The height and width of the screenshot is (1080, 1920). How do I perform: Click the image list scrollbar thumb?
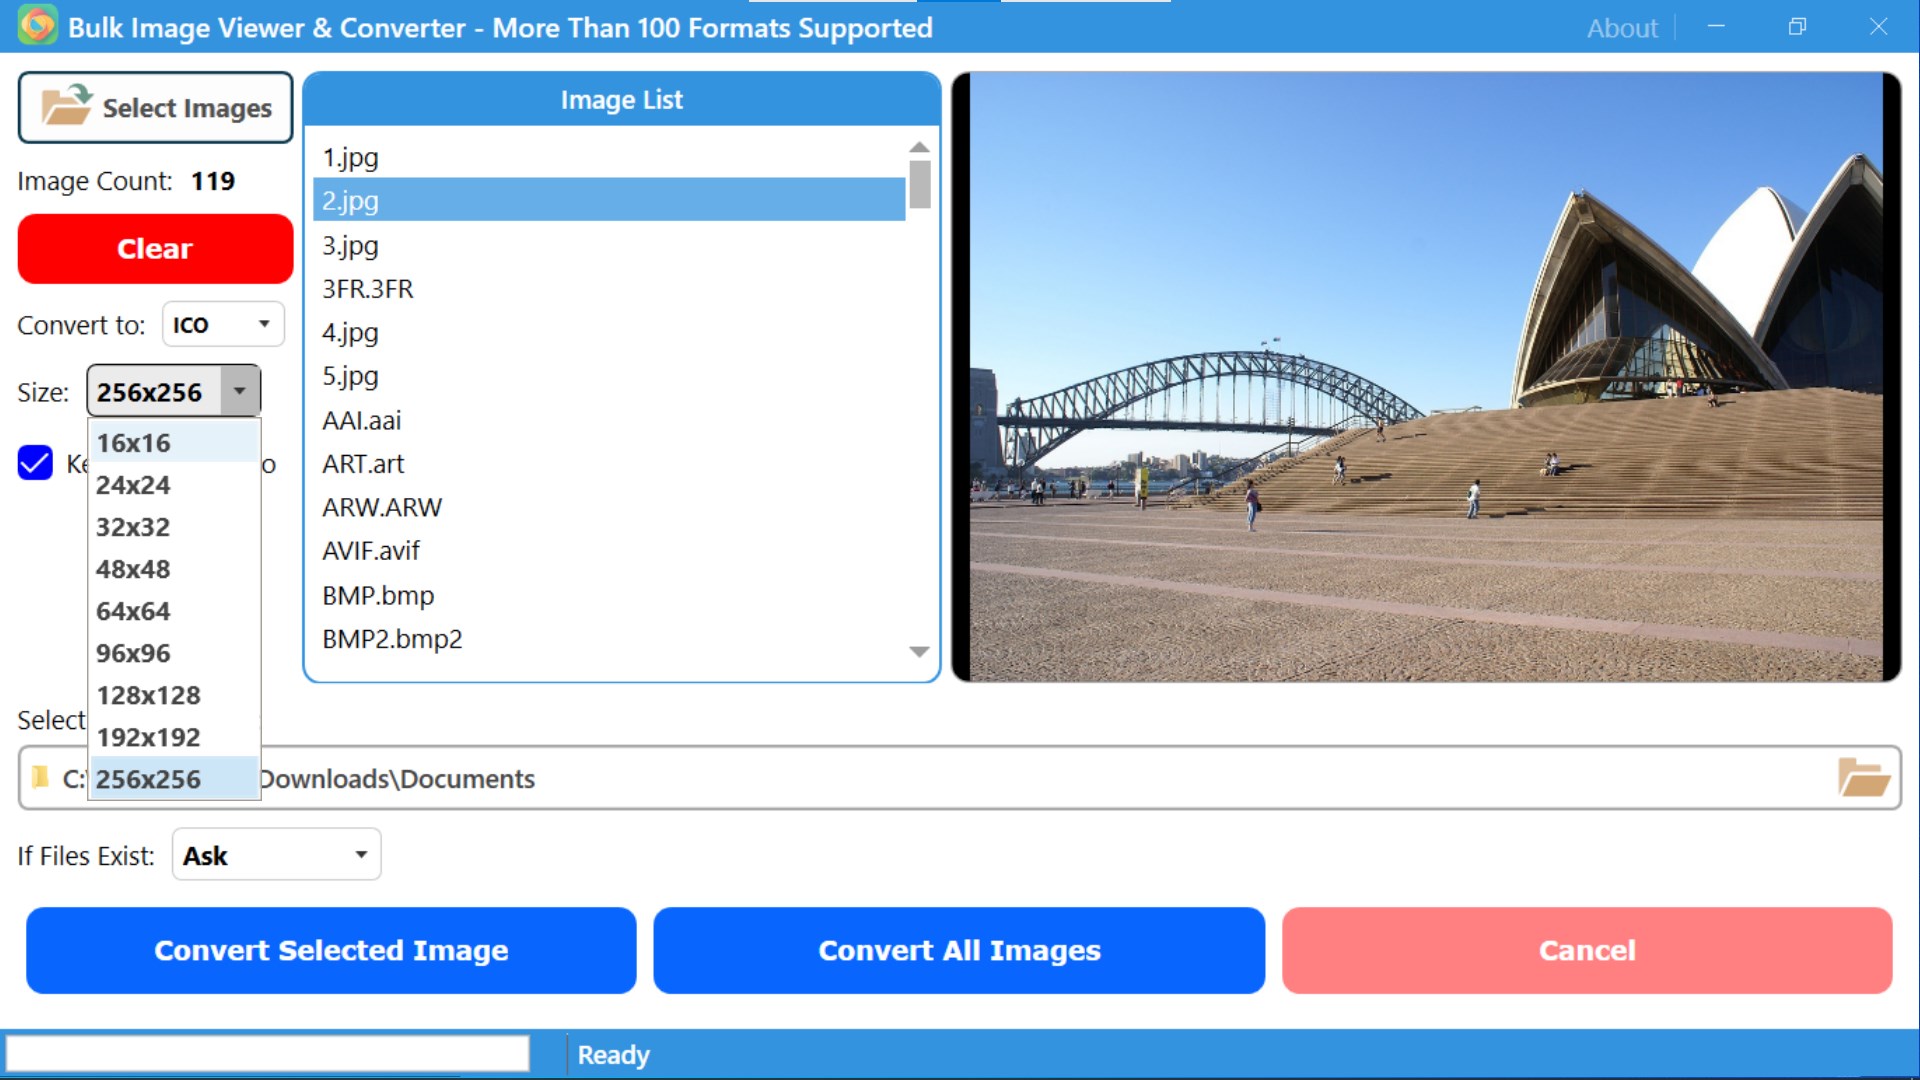919,184
